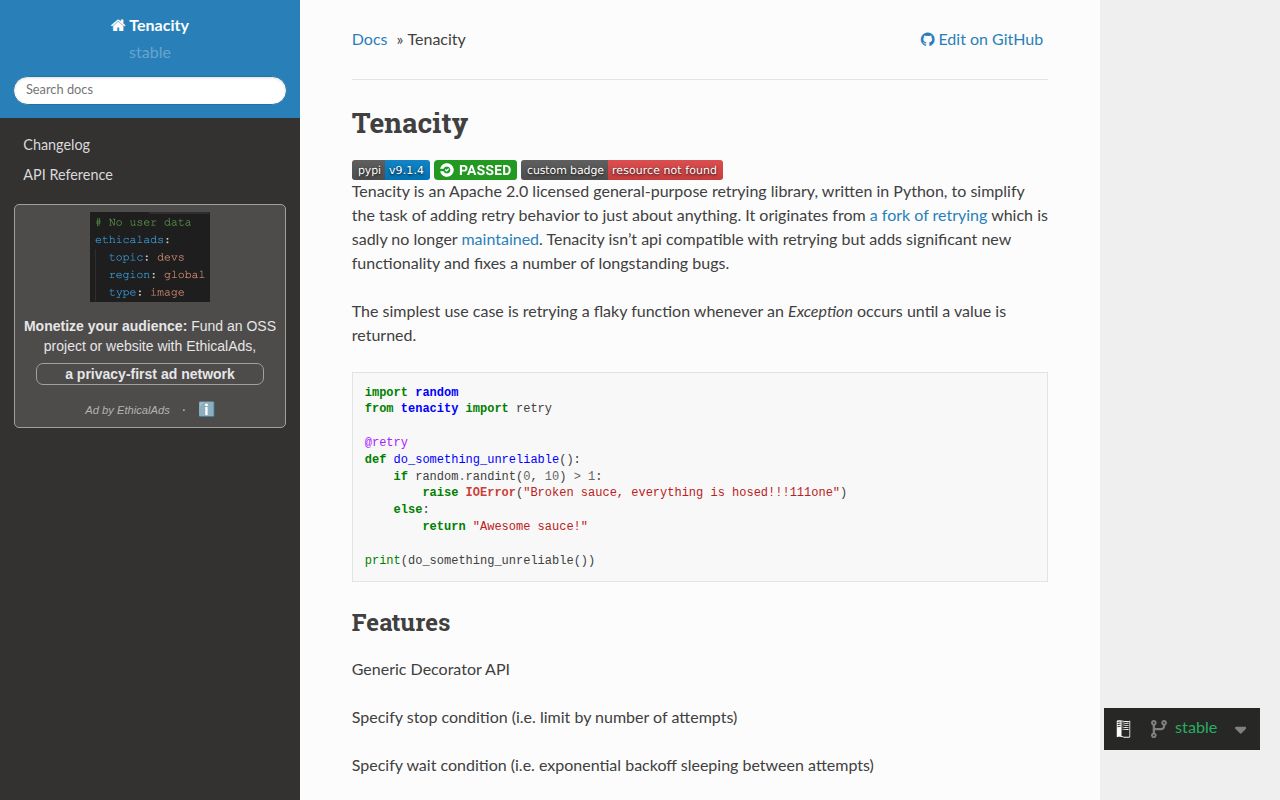Viewport: 1280px width, 800px height.
Task: Click the stable version label in flyout
Action: point(1196,728)
